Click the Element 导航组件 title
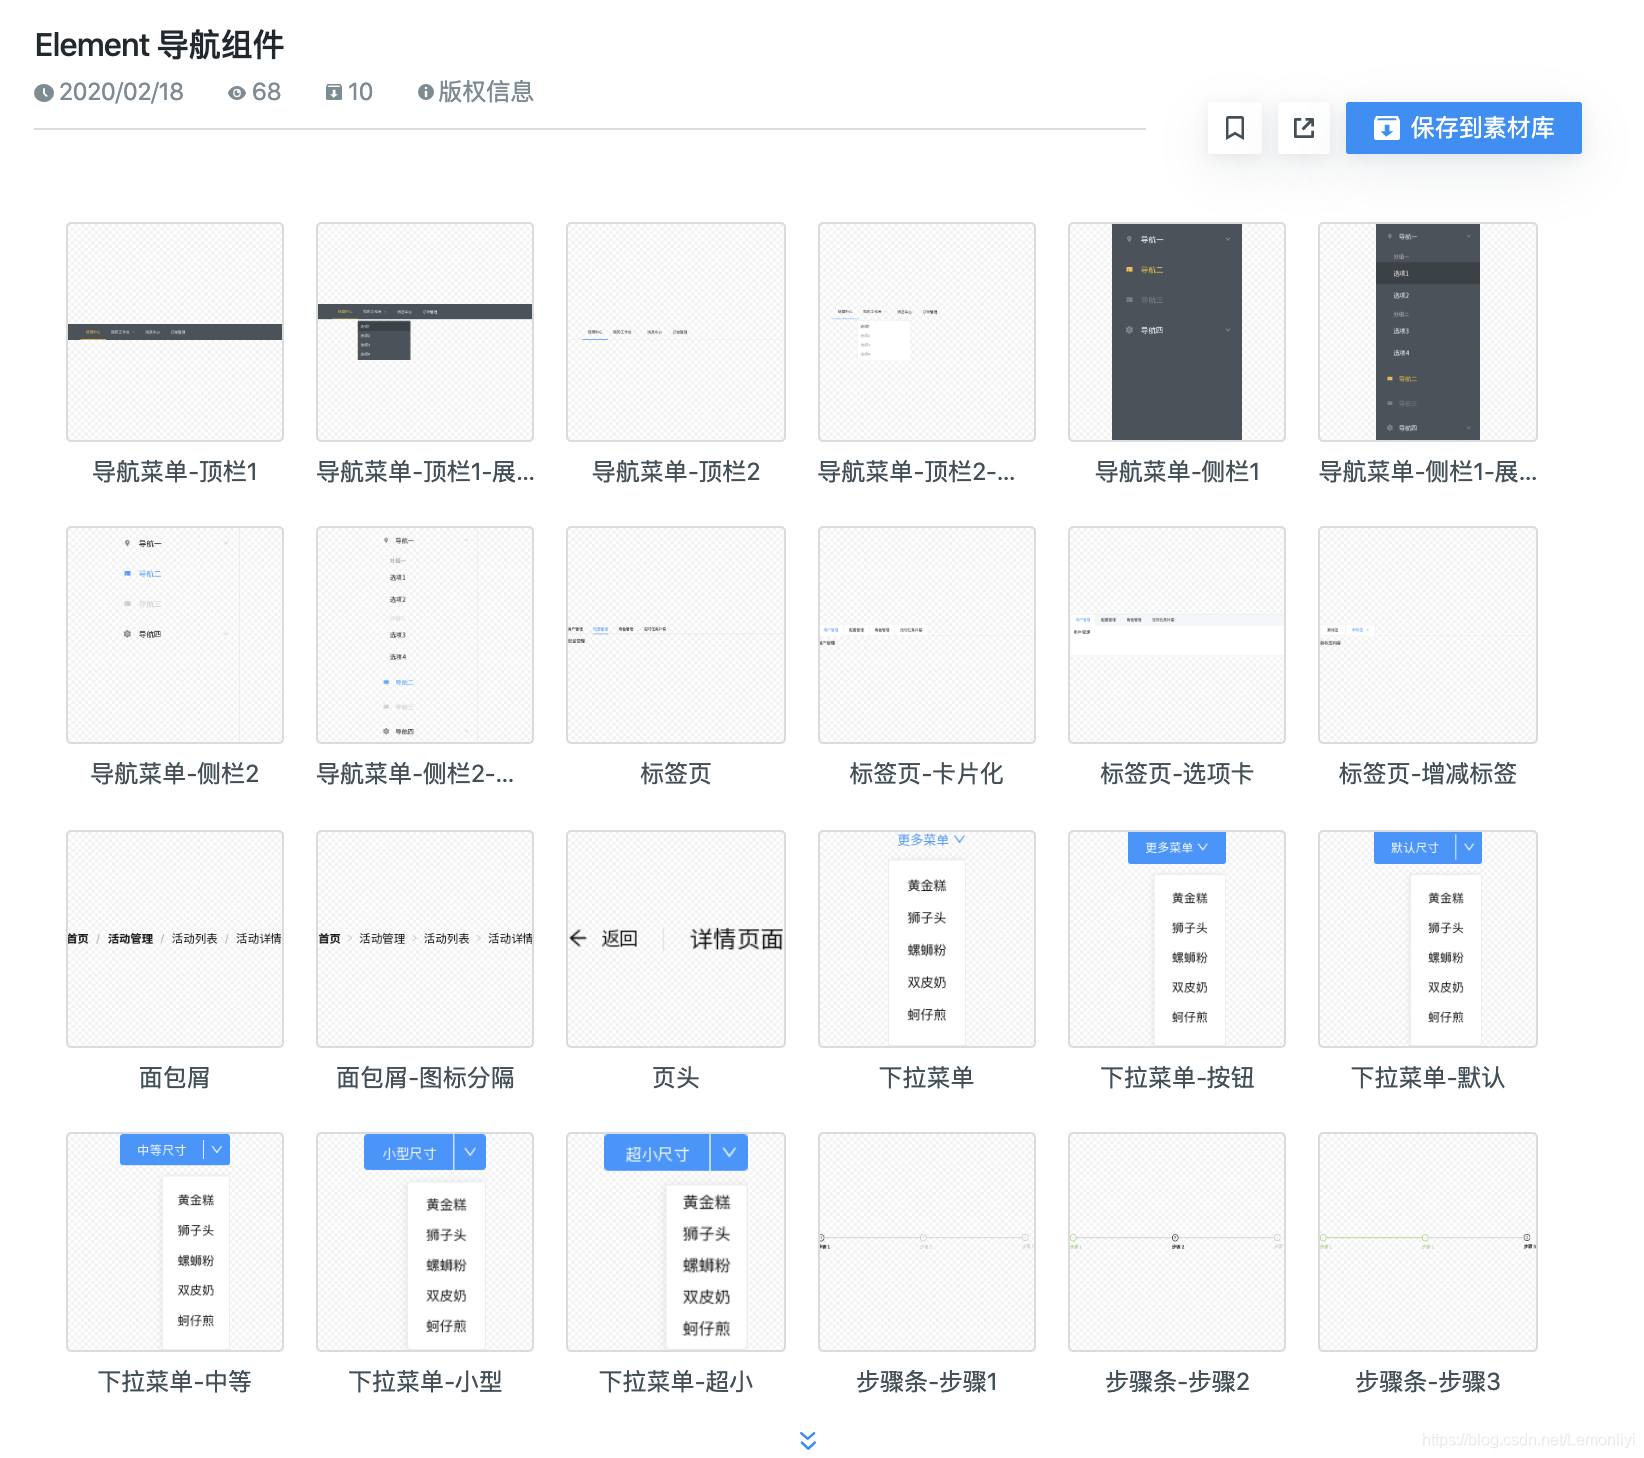 tap(159, 45)
